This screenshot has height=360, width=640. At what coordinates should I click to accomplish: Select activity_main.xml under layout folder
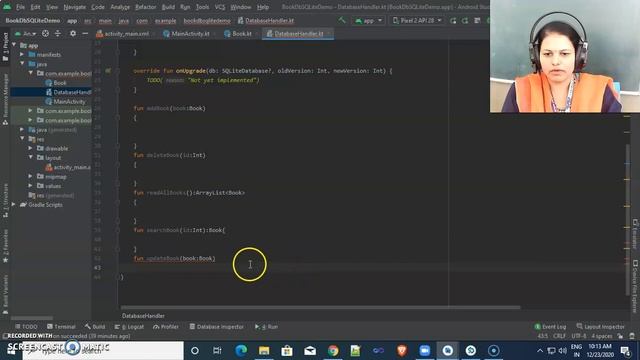click(68, 167)
